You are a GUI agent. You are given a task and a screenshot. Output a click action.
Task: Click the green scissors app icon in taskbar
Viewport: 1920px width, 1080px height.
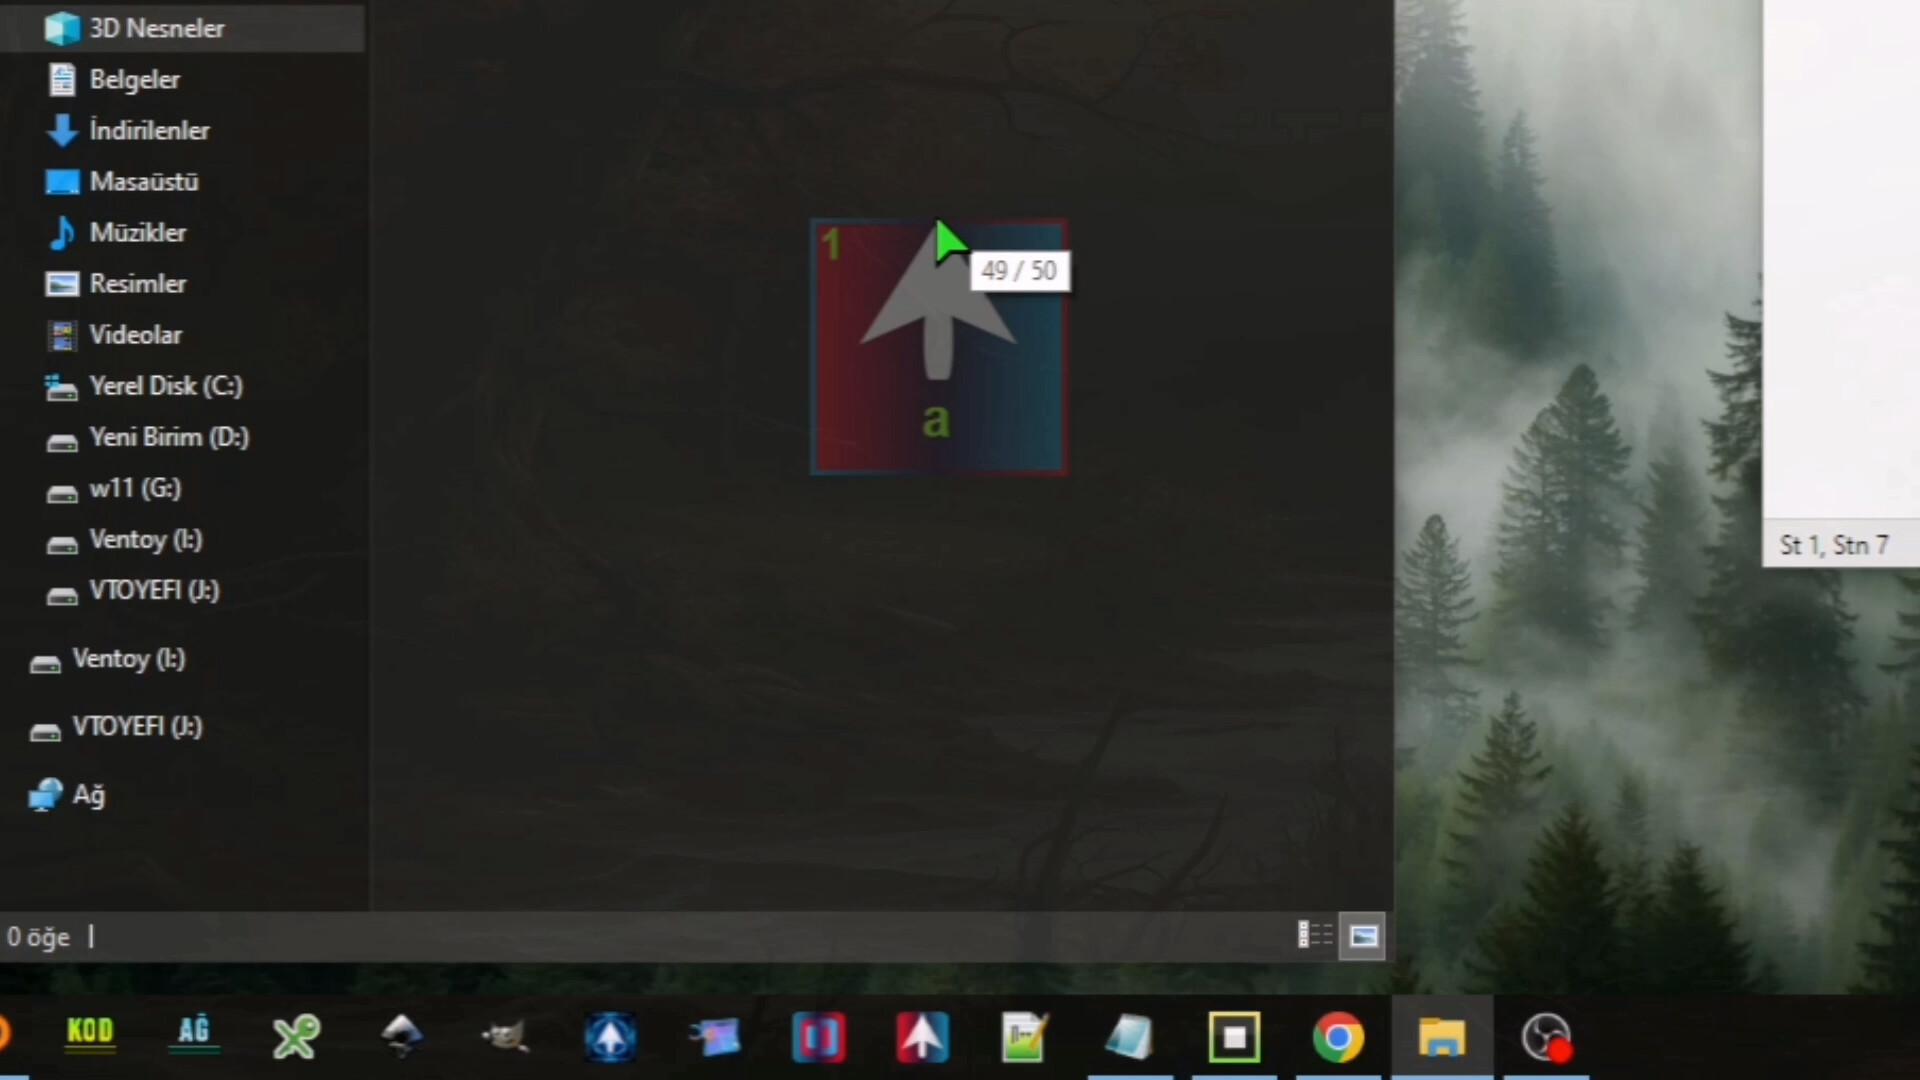coord(297,1037)
